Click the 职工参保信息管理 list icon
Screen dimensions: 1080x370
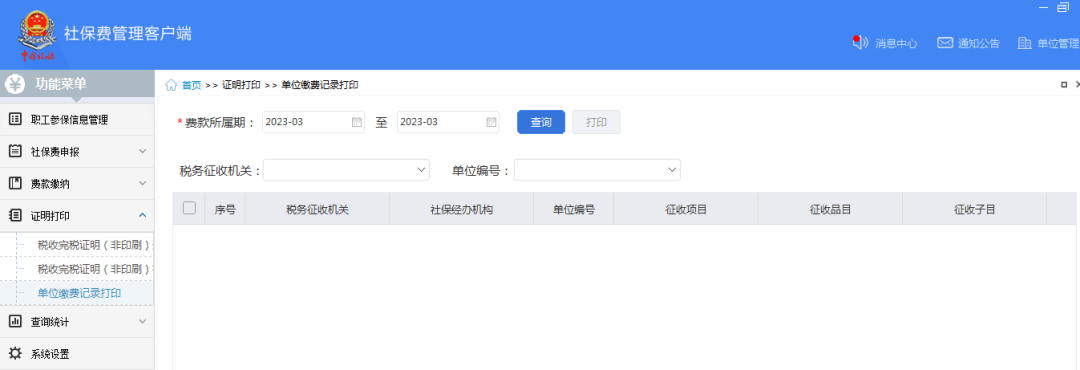(x=14, y=119)
